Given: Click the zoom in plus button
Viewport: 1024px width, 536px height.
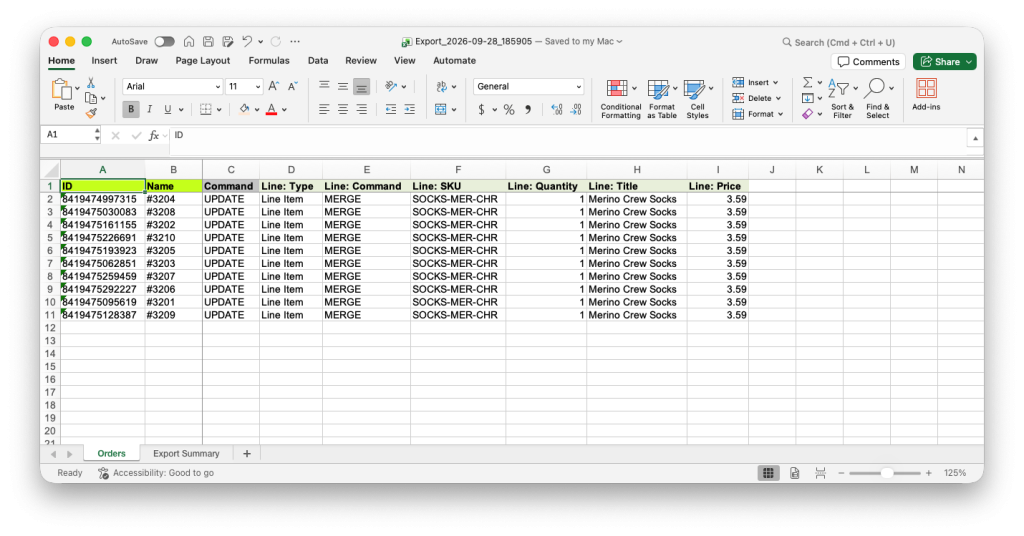Looking at the screenshot, I should coord(929,473).
